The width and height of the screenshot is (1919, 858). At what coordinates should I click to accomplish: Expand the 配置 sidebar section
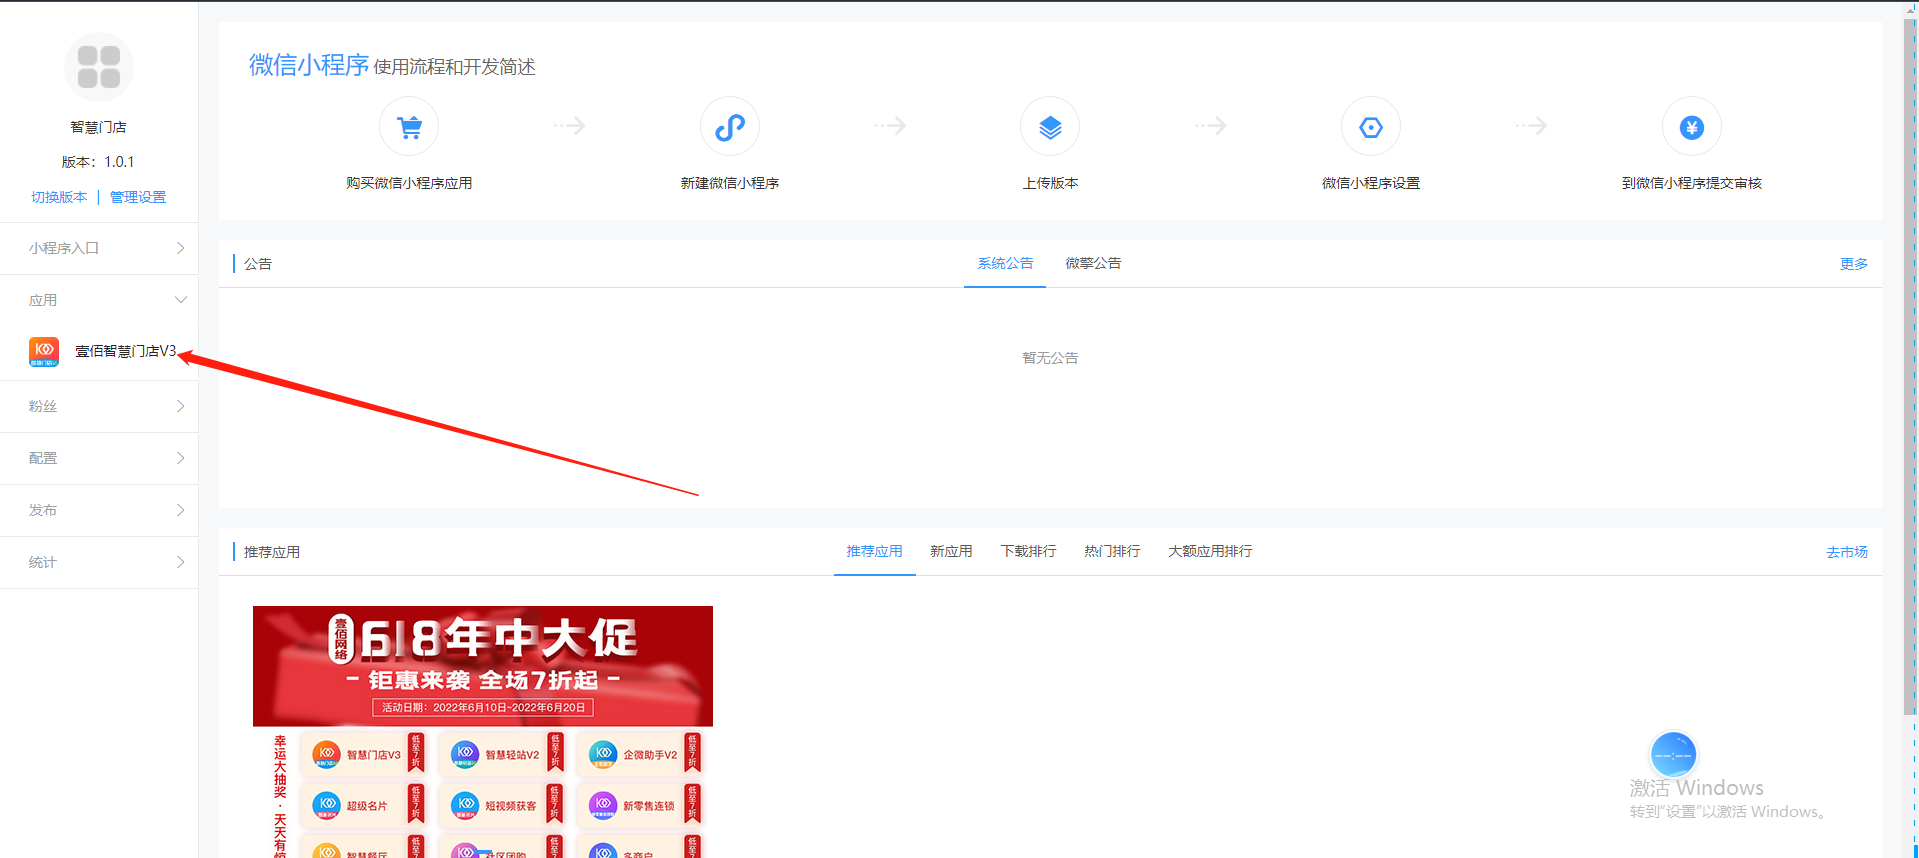[x=99, y=458]
